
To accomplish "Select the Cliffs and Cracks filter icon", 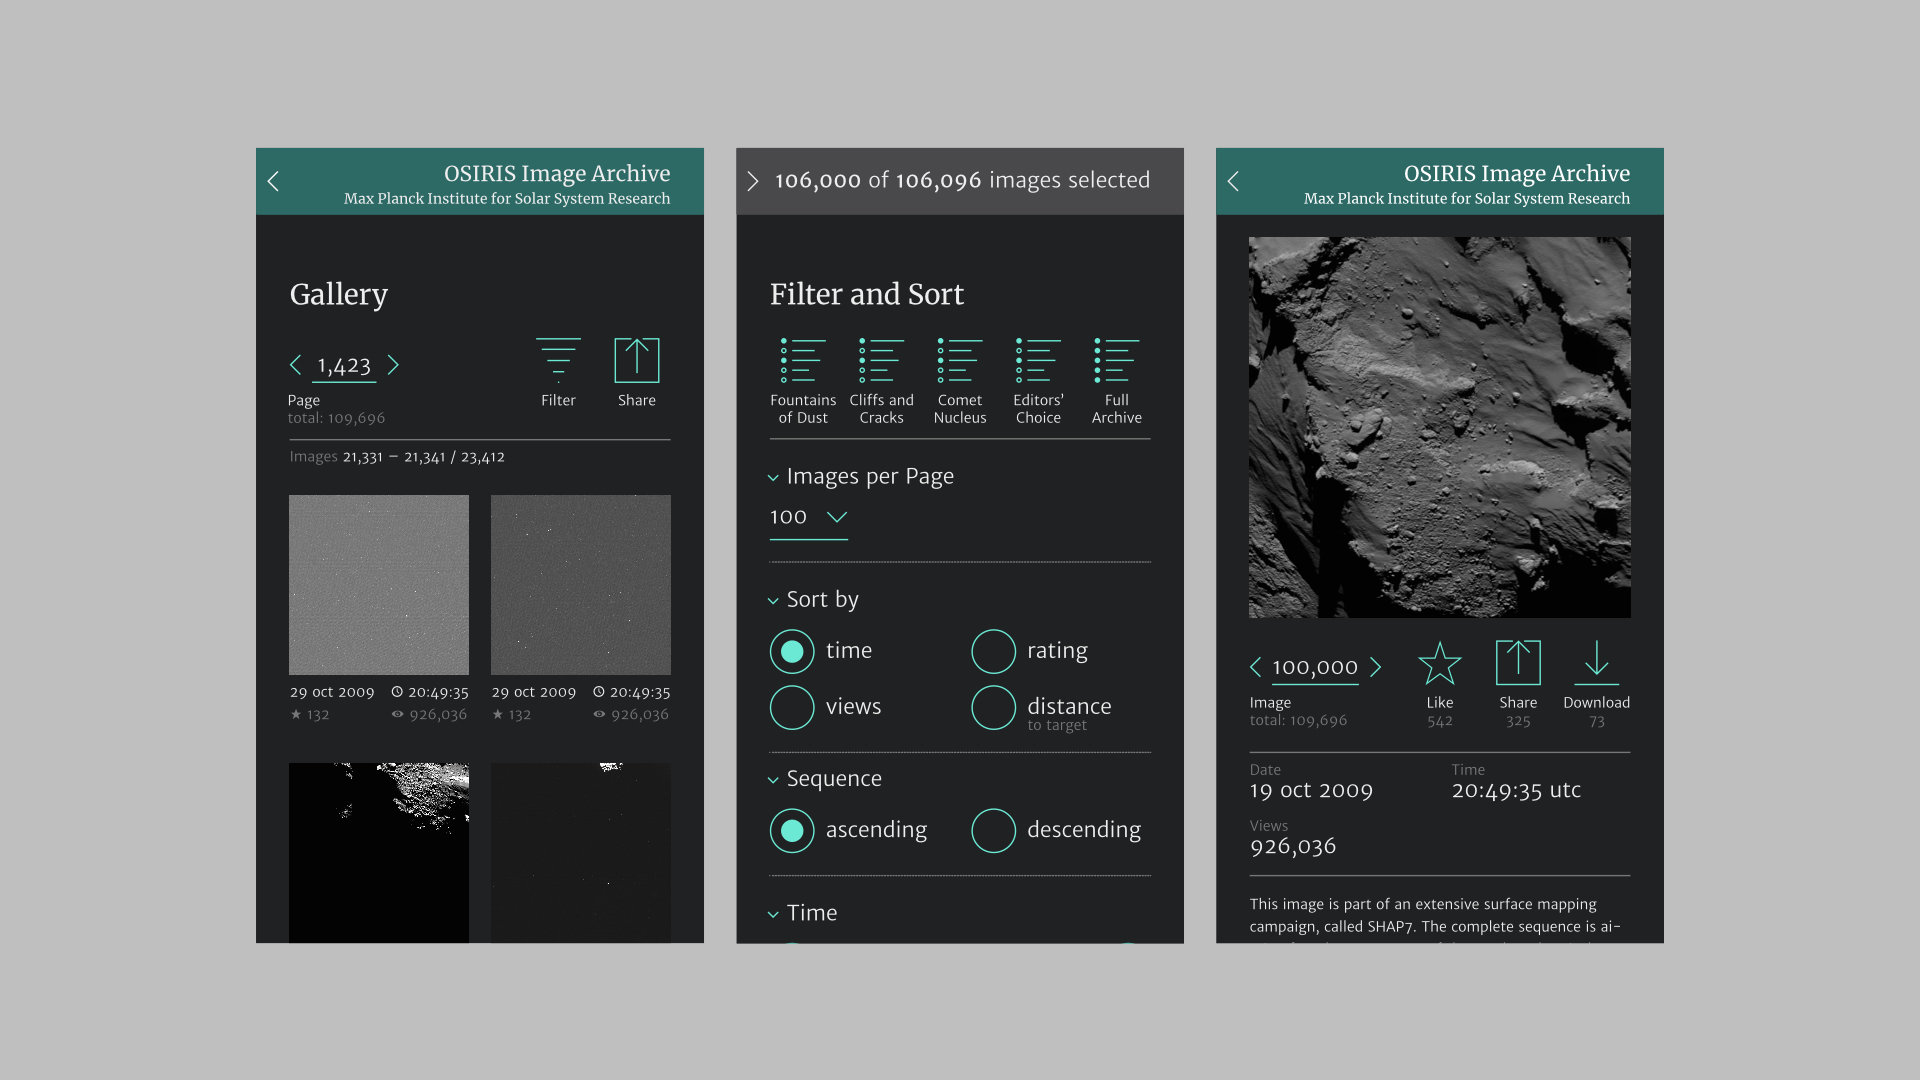I will [x=881, y=361].
